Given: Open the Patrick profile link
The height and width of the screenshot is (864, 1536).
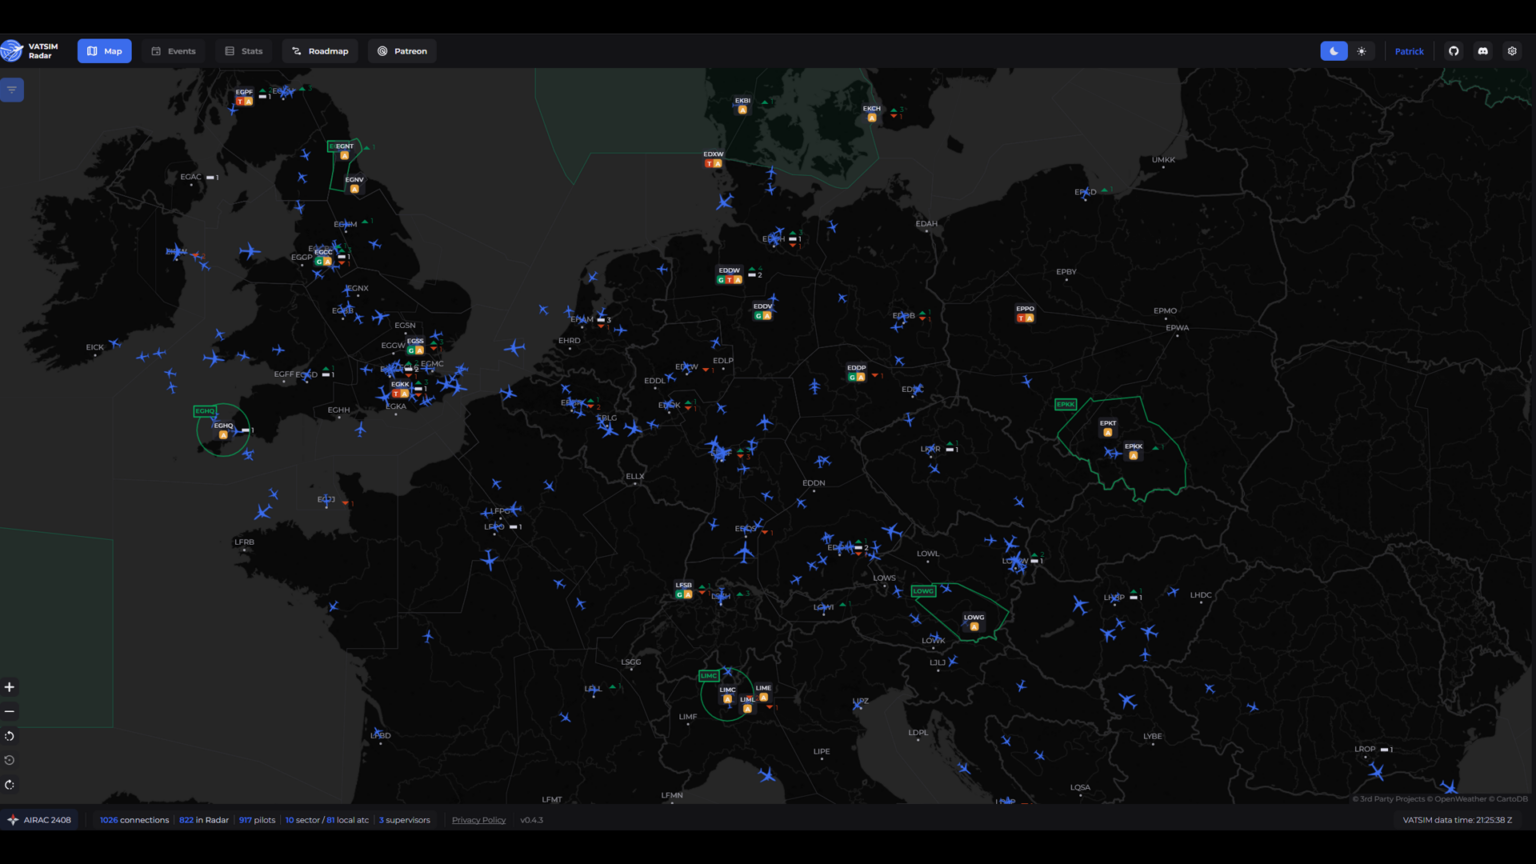Looking at the screenshot, I should click(x=1409, y=50).
